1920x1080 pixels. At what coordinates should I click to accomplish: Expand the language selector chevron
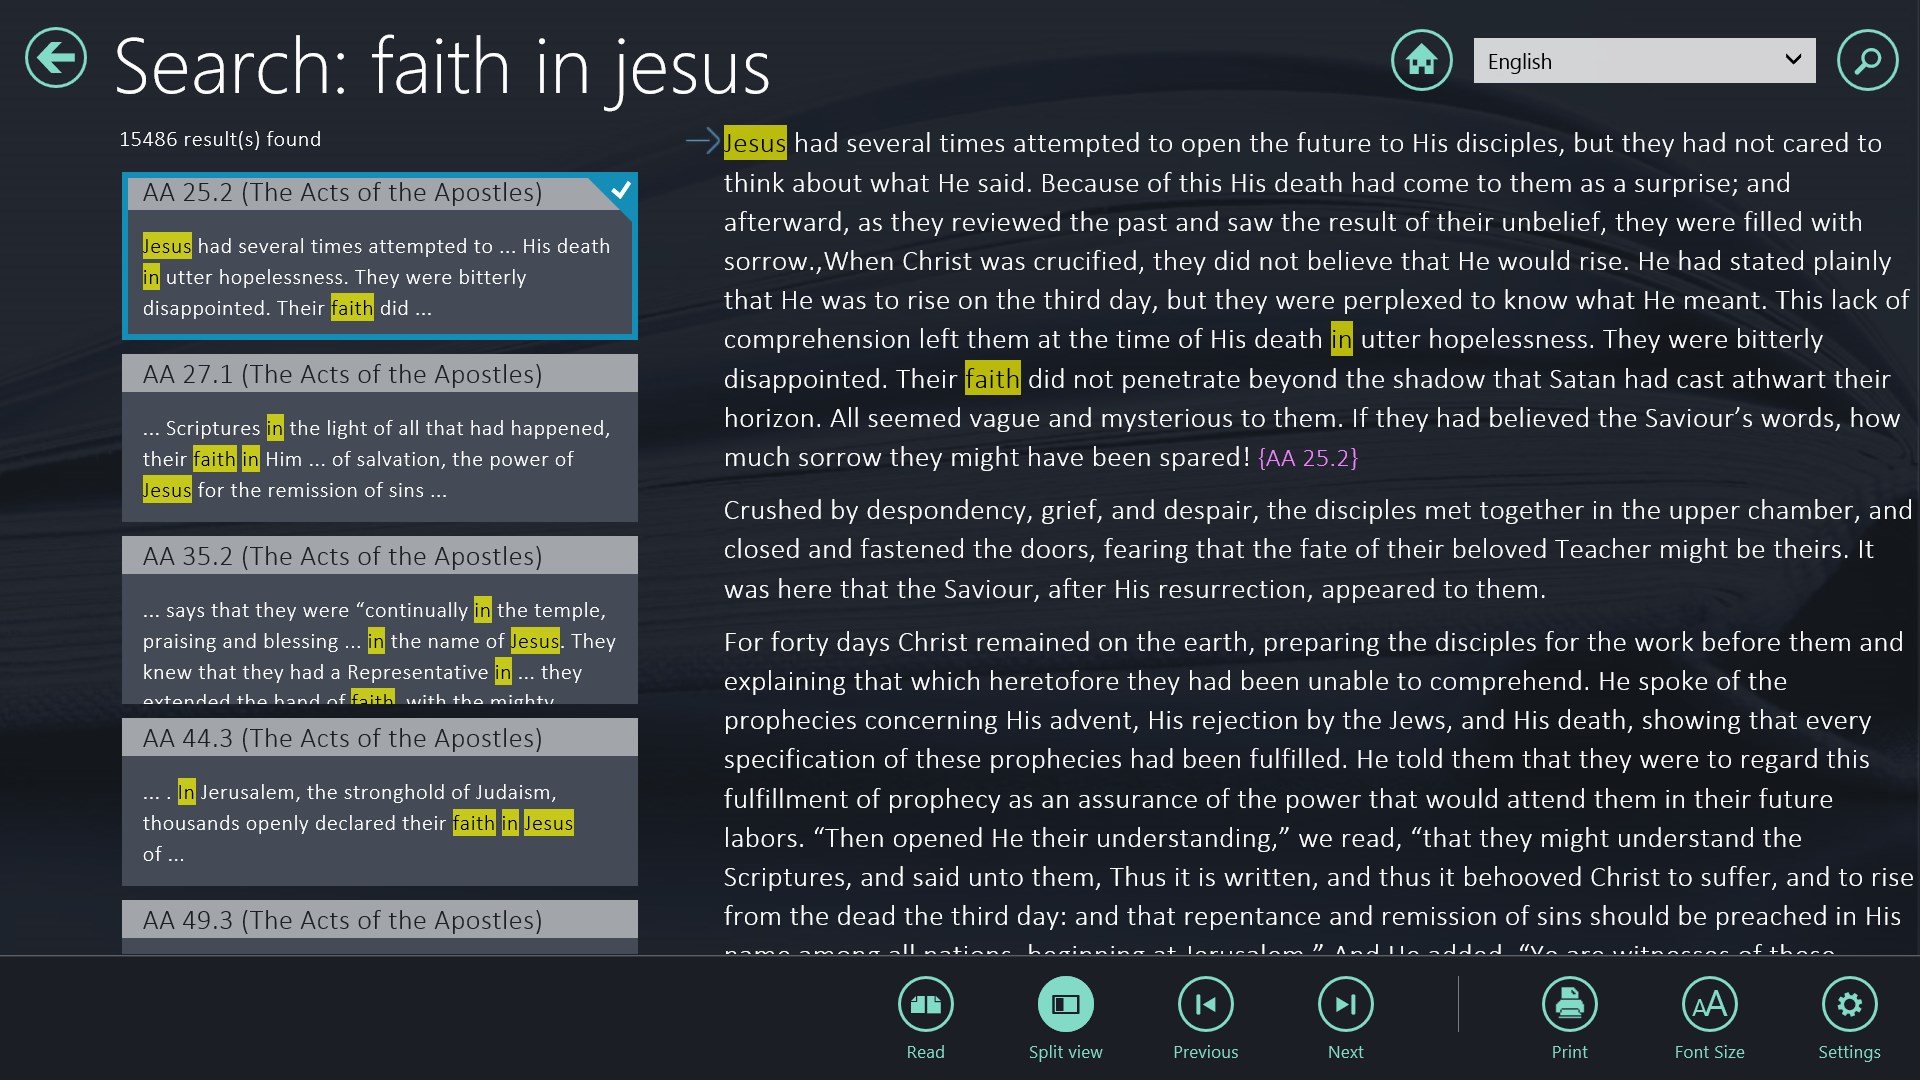pyautogui.click(x=1793, y=61)
